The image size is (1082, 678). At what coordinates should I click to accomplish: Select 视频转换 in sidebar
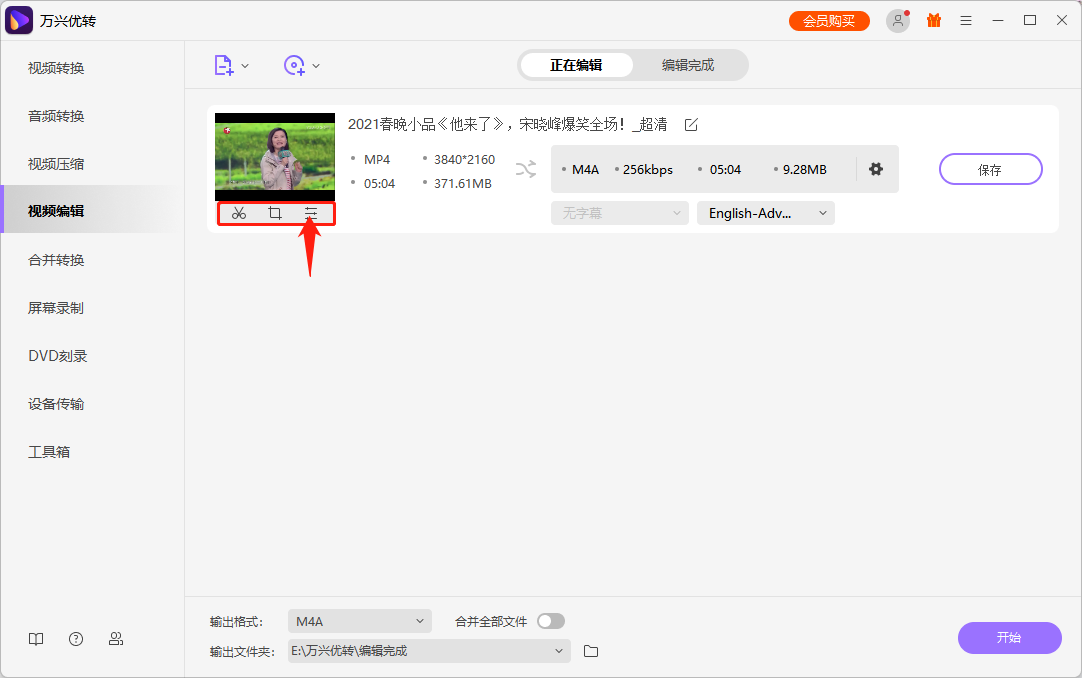pos(56,68)
